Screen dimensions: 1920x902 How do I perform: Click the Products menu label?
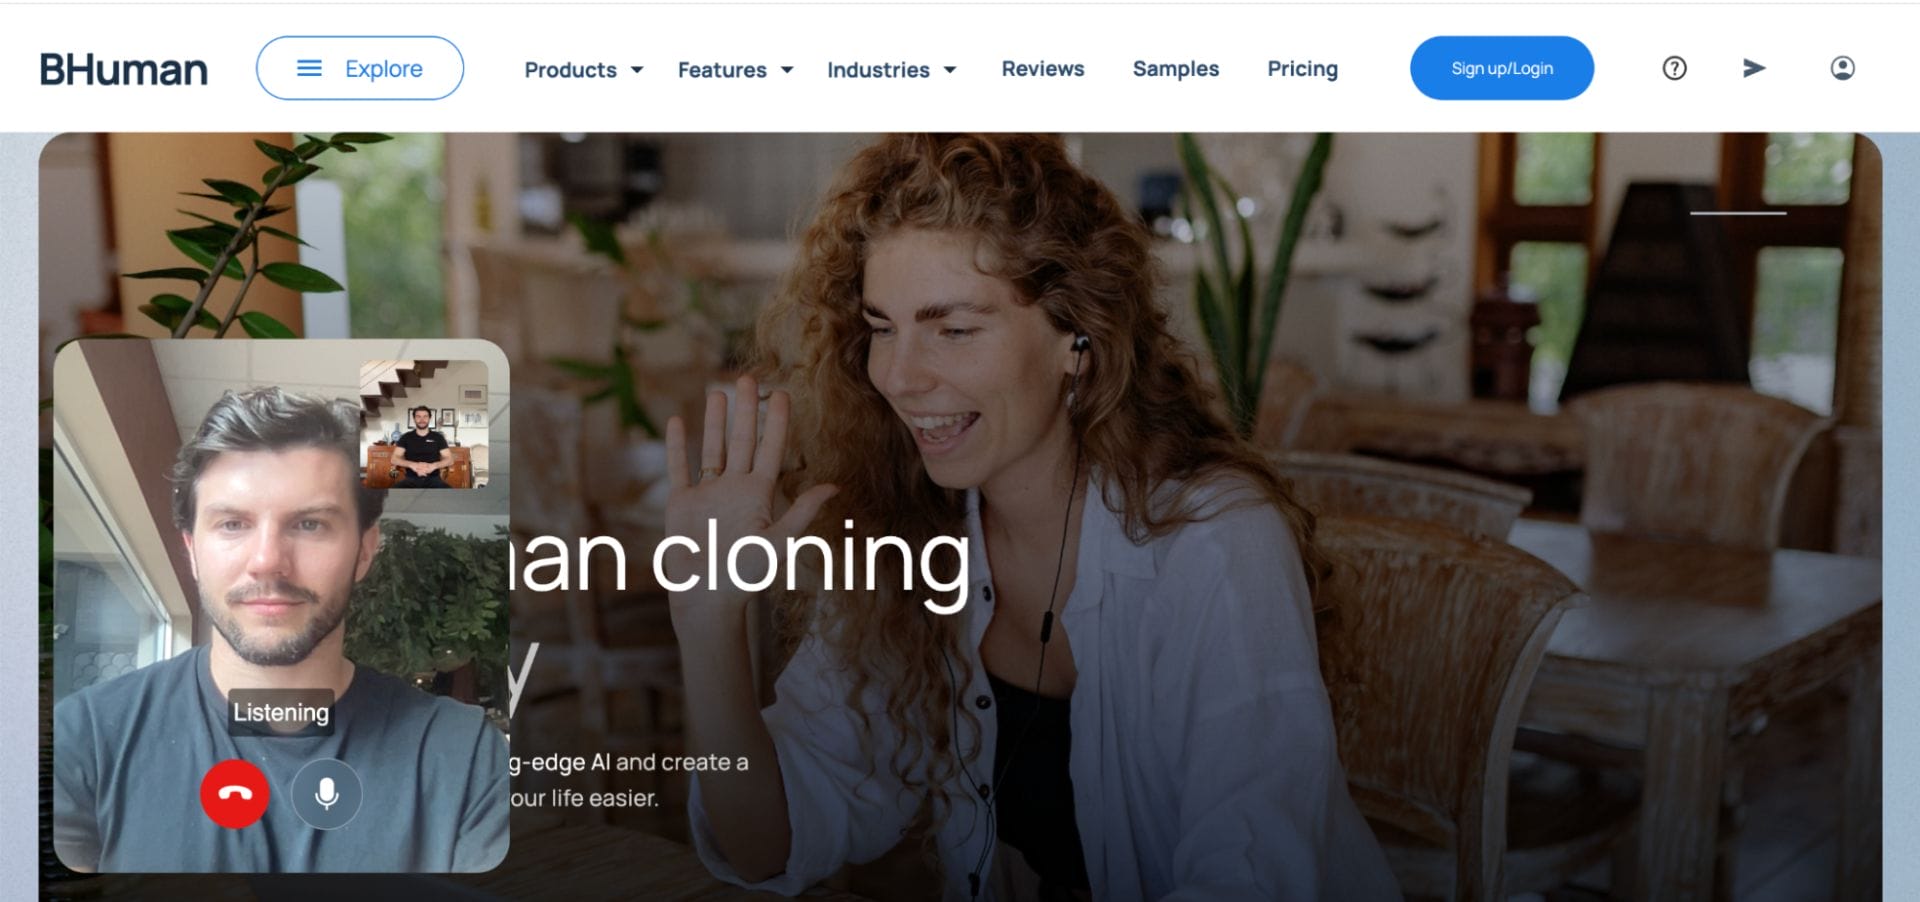570,70
